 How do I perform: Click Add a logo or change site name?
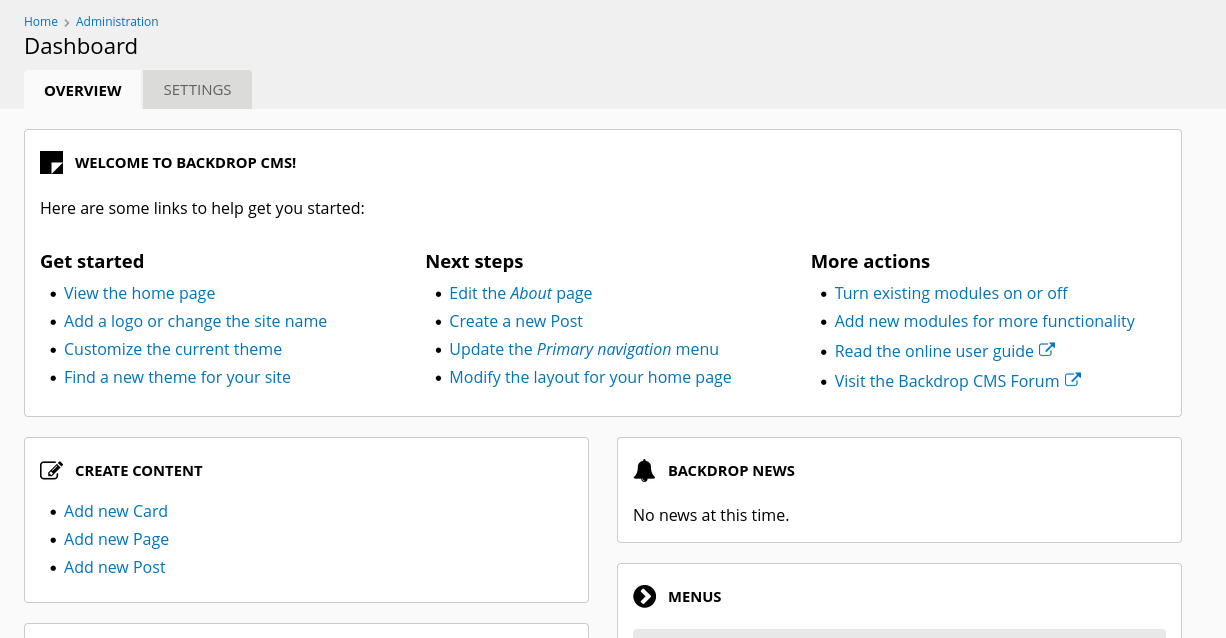195,321
